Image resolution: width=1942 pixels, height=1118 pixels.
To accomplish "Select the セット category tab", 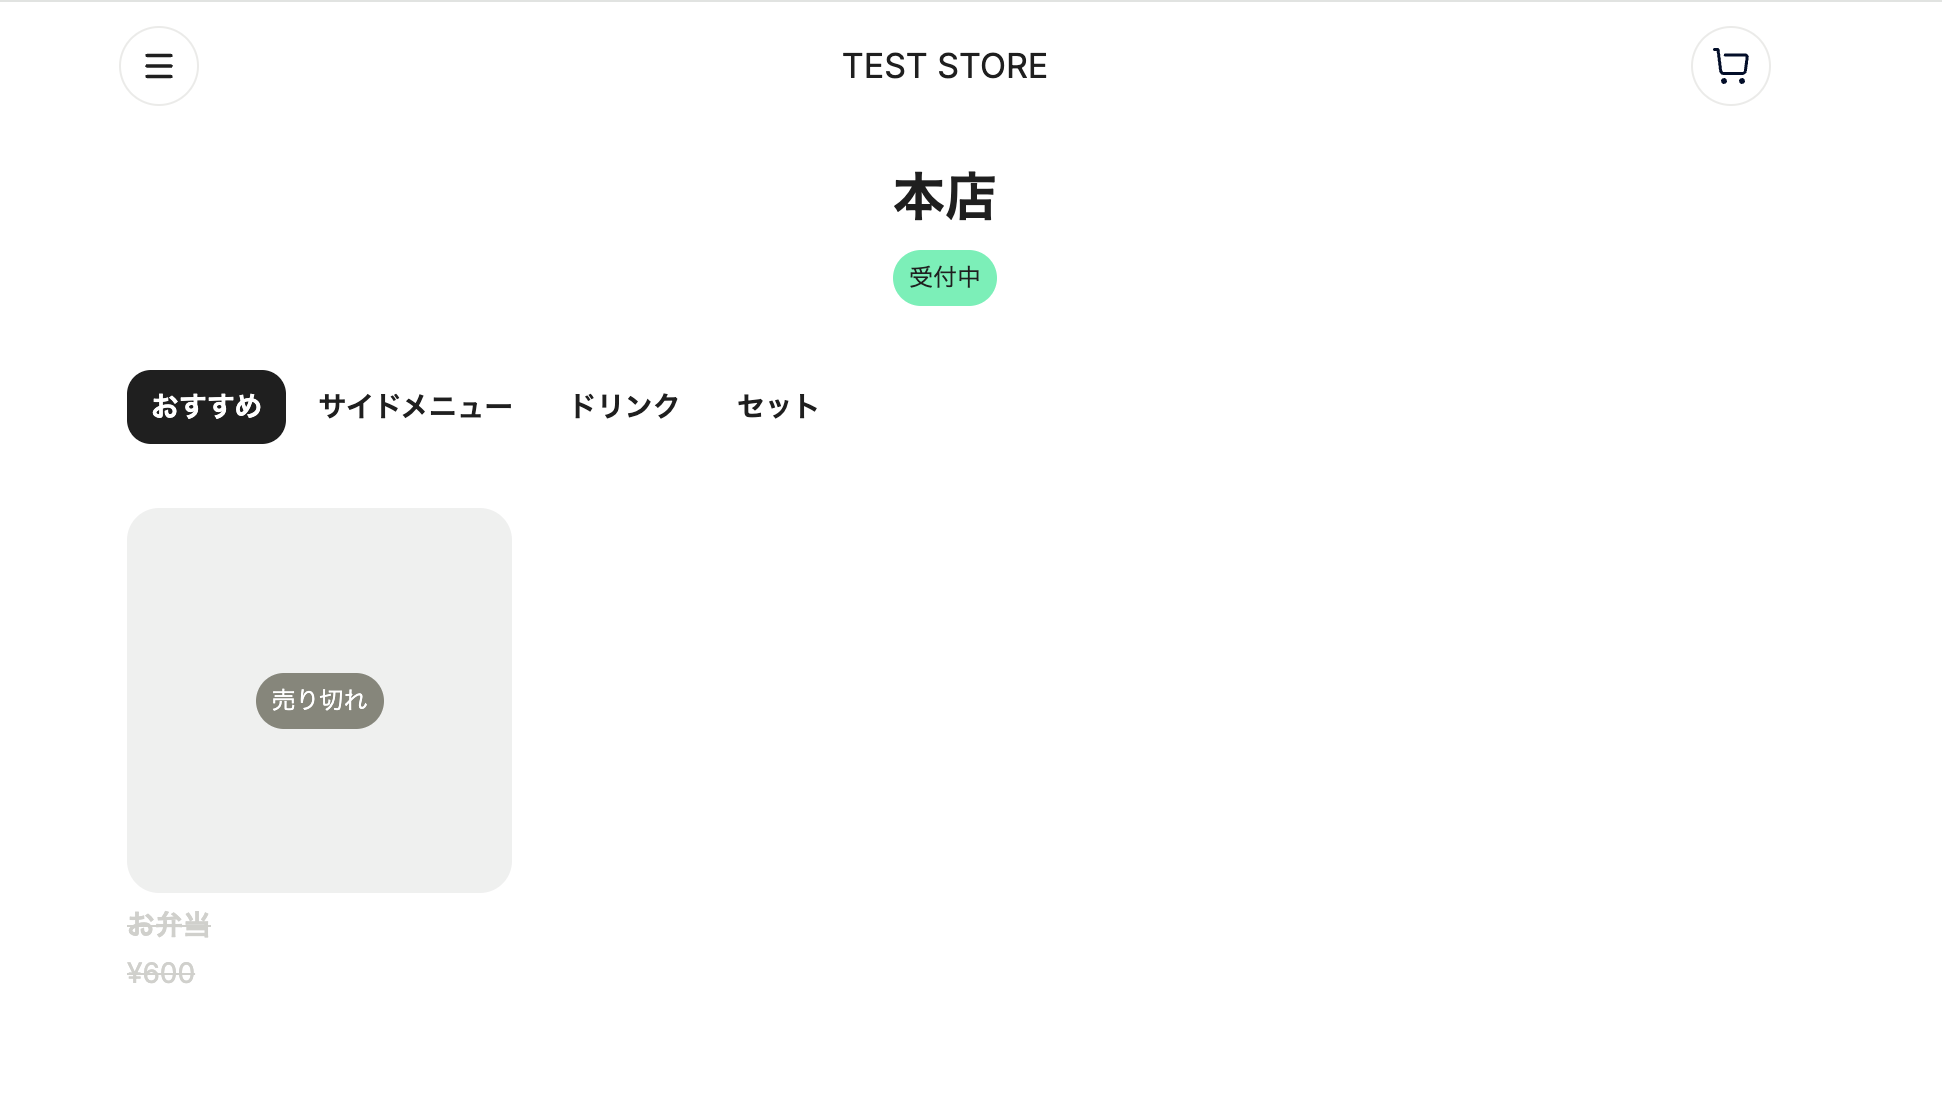I will tap(777, 406).
